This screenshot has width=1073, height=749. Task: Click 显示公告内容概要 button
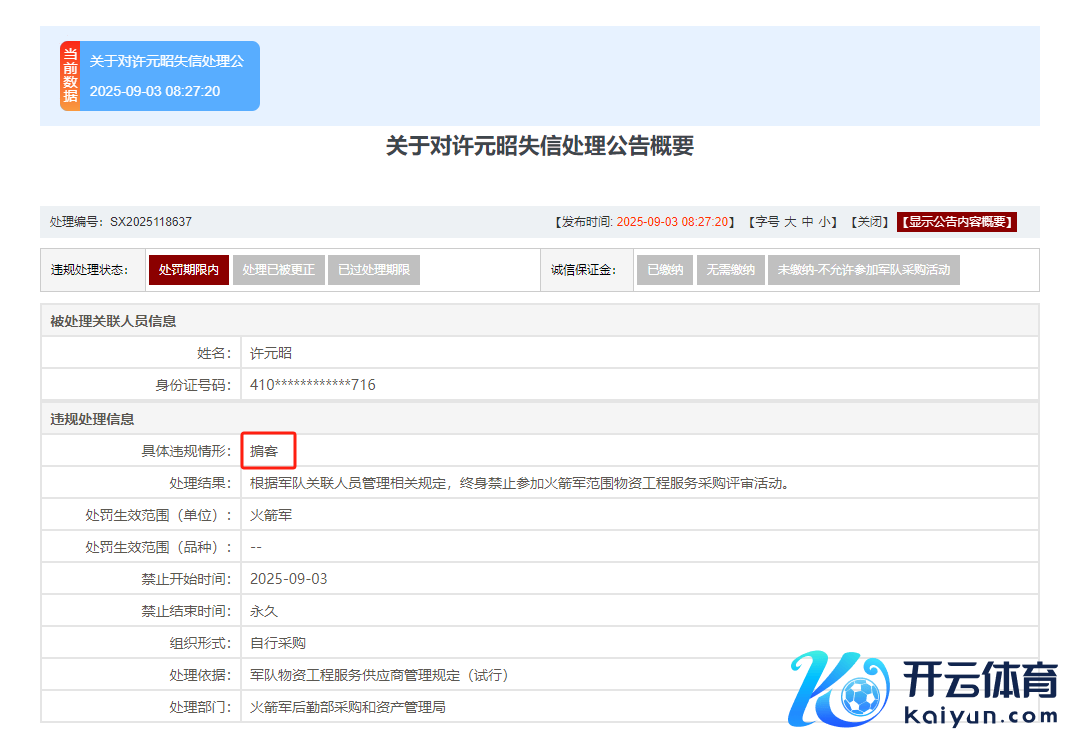[956, 222]
